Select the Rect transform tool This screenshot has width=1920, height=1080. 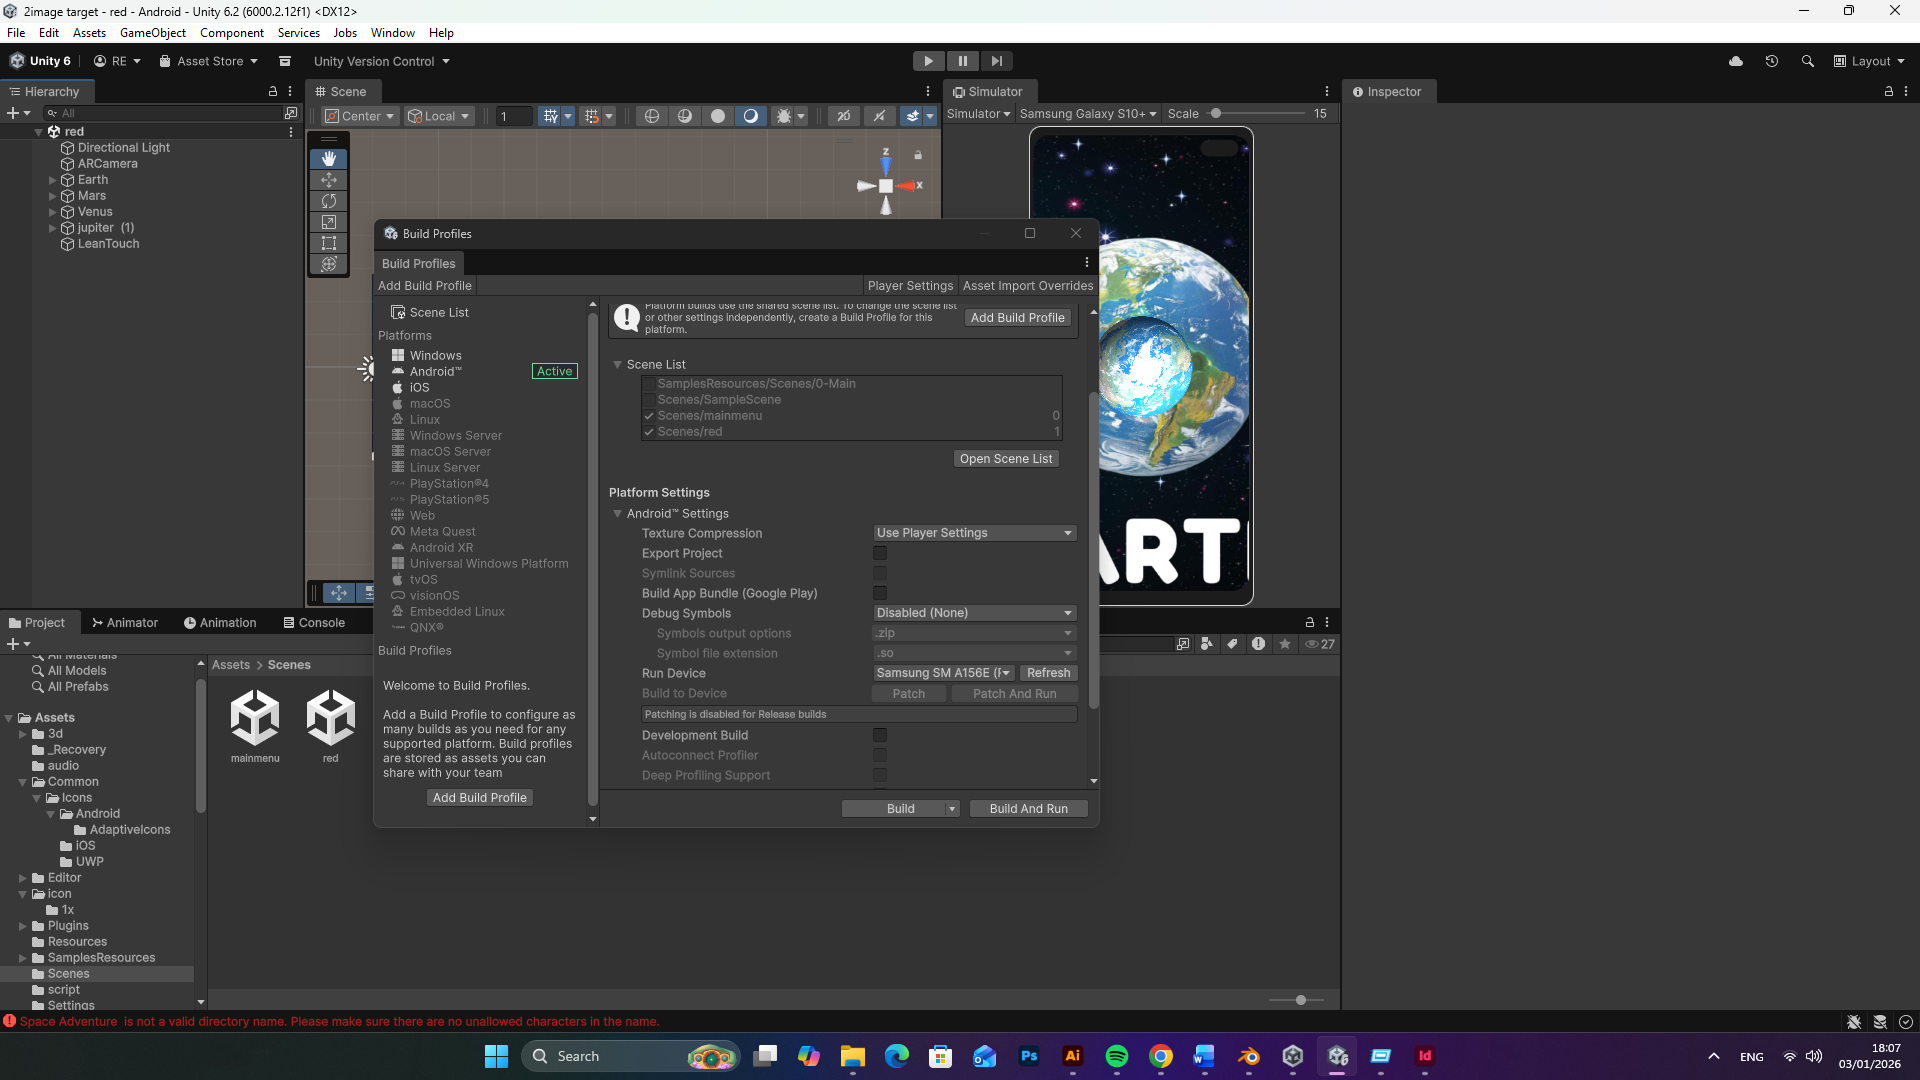(328, 243)
